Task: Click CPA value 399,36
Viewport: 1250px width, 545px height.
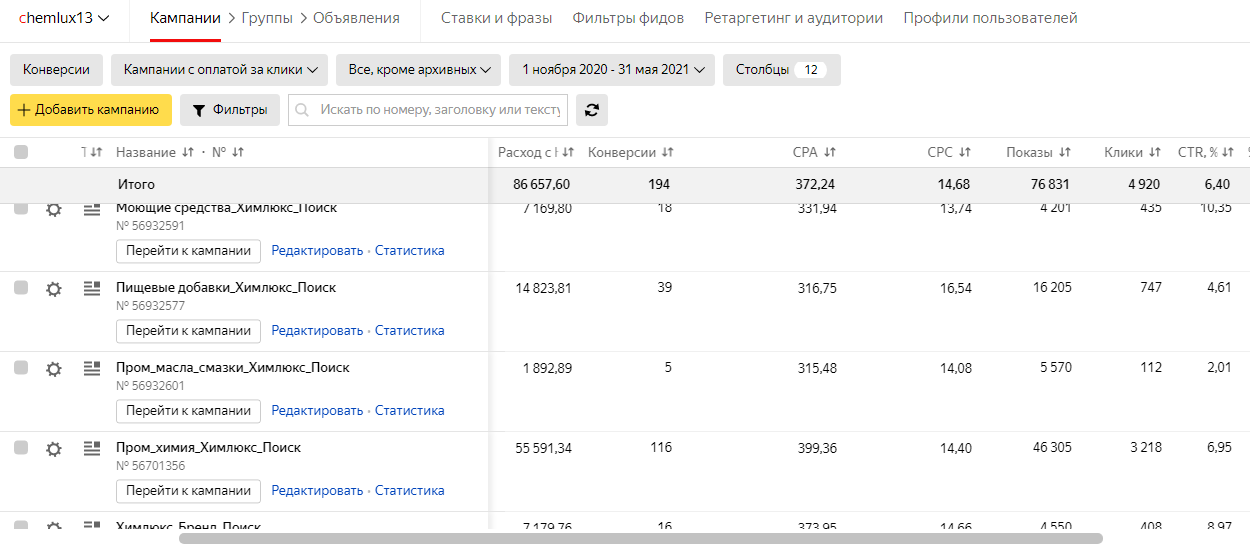Action: (x=815, y=448)
